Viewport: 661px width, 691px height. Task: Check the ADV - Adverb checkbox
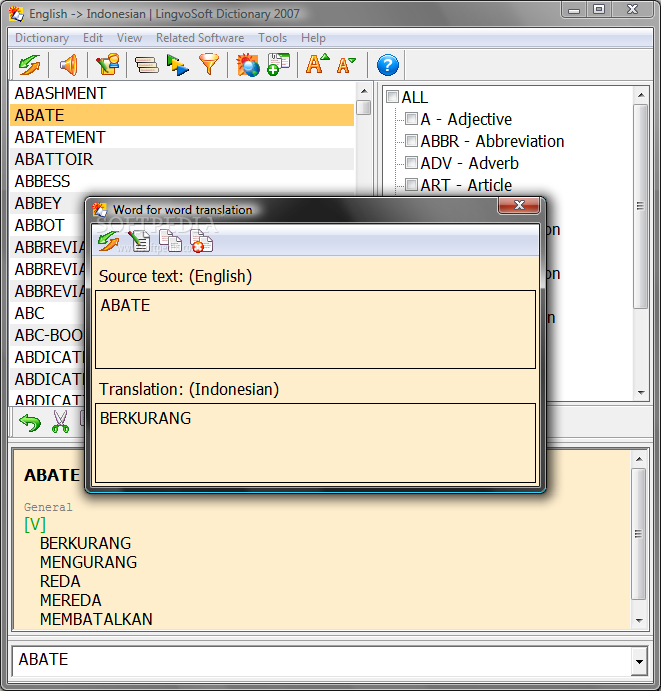pos(411,163)
